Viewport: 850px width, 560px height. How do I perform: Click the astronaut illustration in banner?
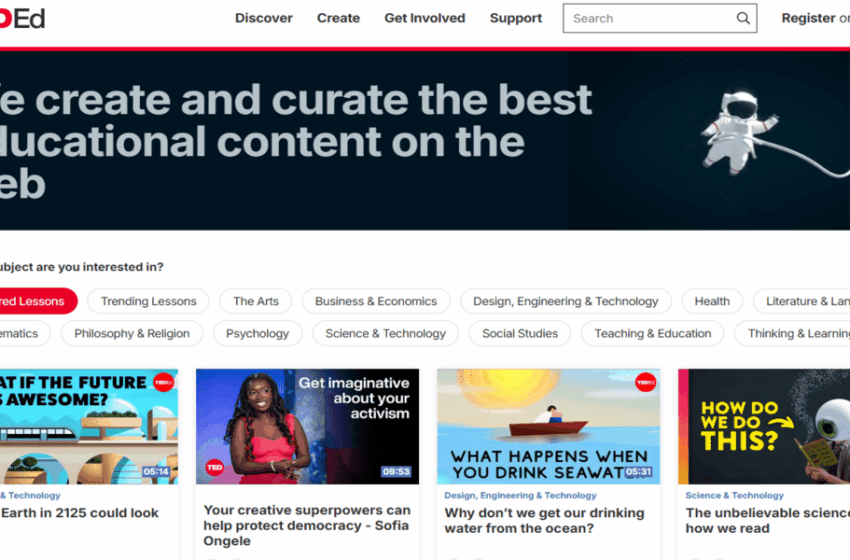click(x=738, y=133)
